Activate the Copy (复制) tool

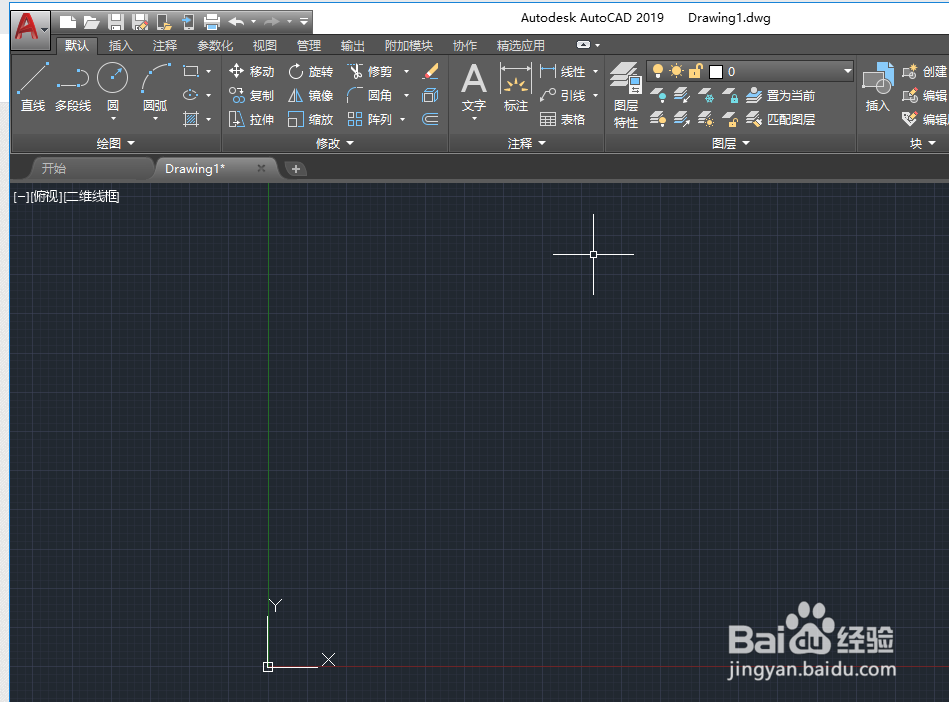coord(251,96)
